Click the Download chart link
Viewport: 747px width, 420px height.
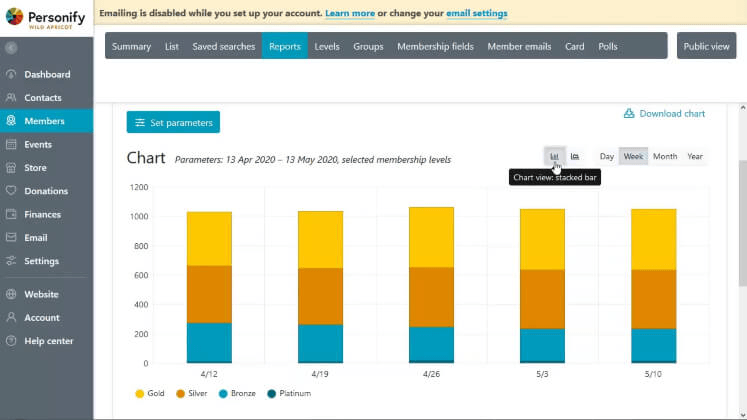(x=665, y=113)
